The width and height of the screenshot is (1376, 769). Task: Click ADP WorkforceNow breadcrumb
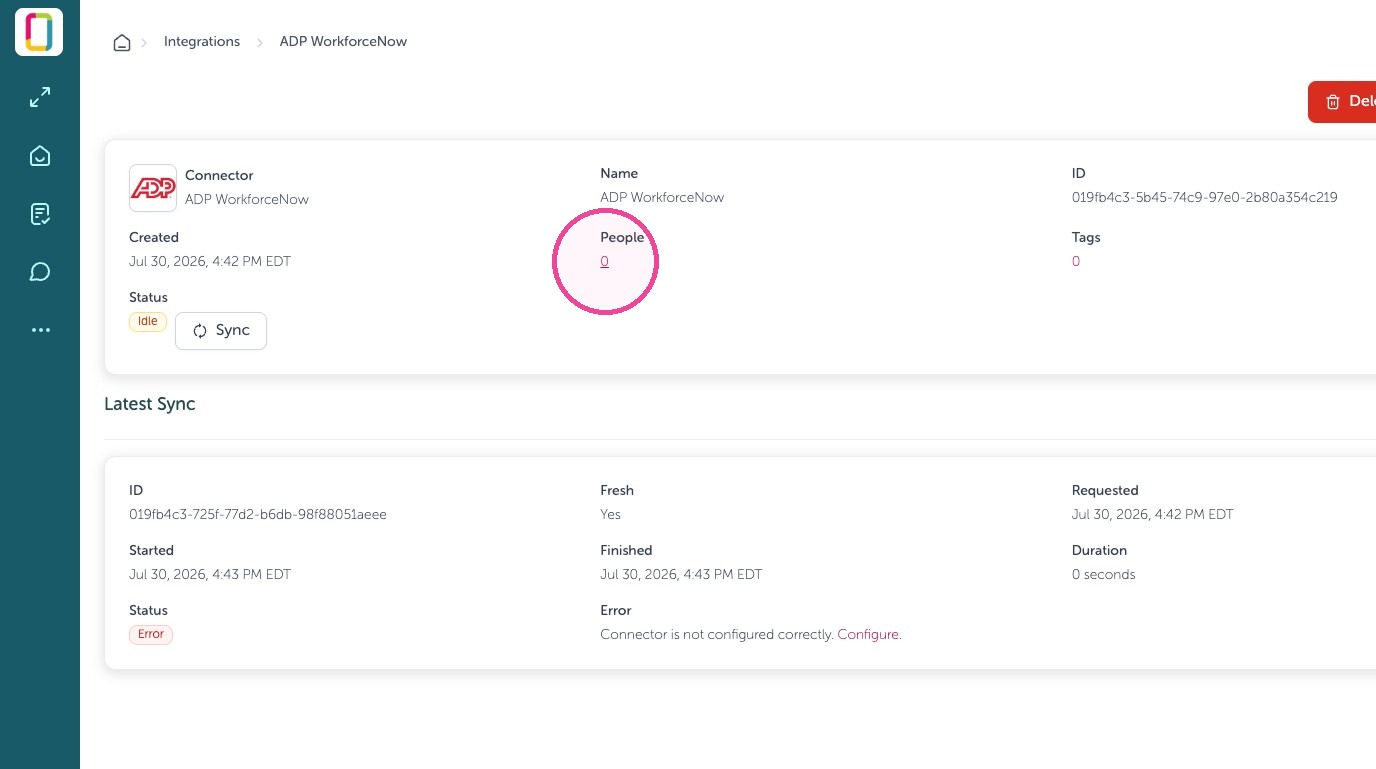(x=343, y=42)
